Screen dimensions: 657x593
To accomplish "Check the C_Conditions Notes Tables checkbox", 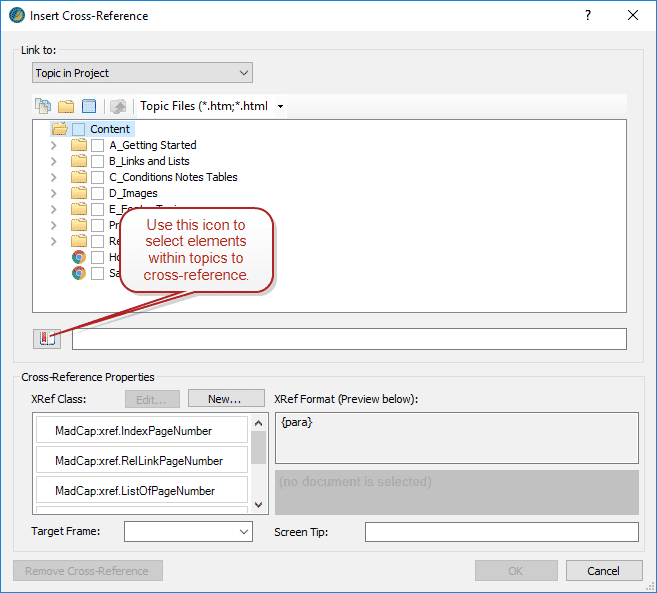I will pos(98,177).
